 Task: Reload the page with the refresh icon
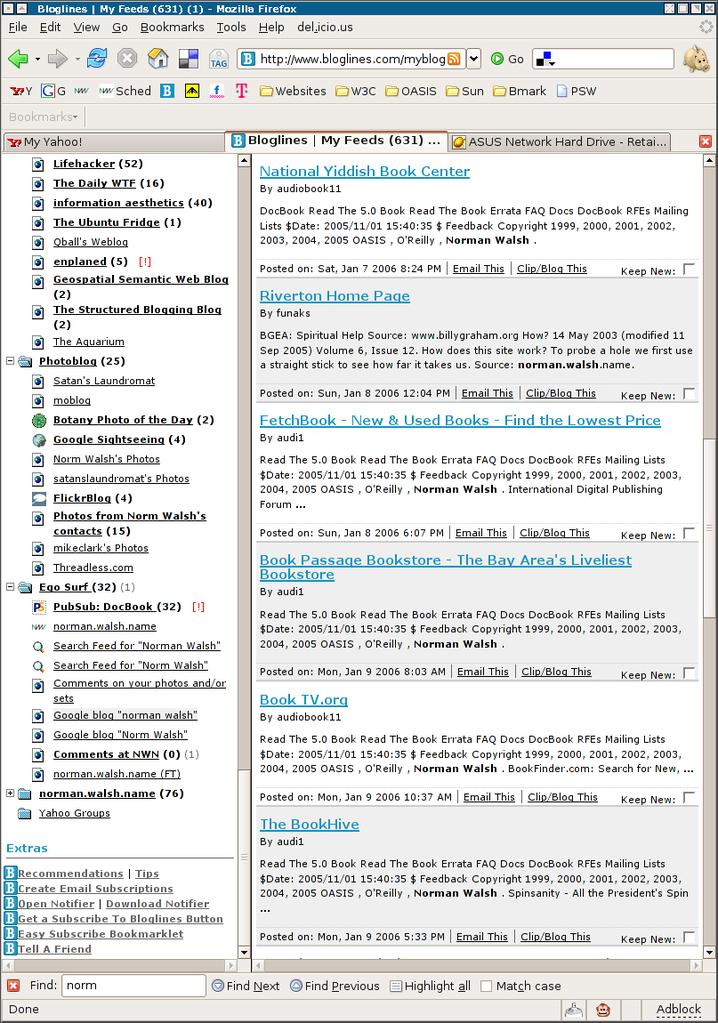[x=97, y=59]
